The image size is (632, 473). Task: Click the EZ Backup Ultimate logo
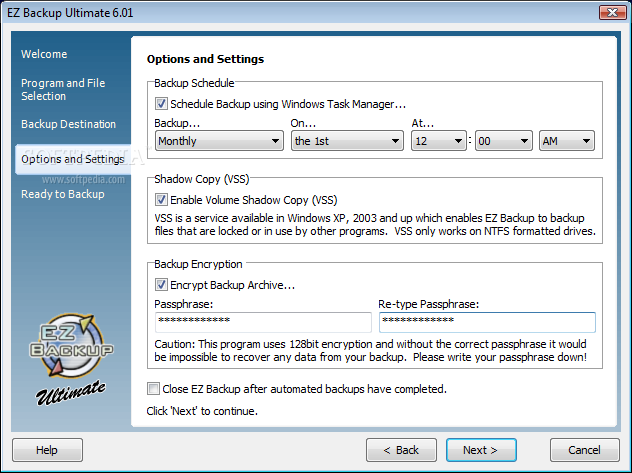[x=71, y=359]
